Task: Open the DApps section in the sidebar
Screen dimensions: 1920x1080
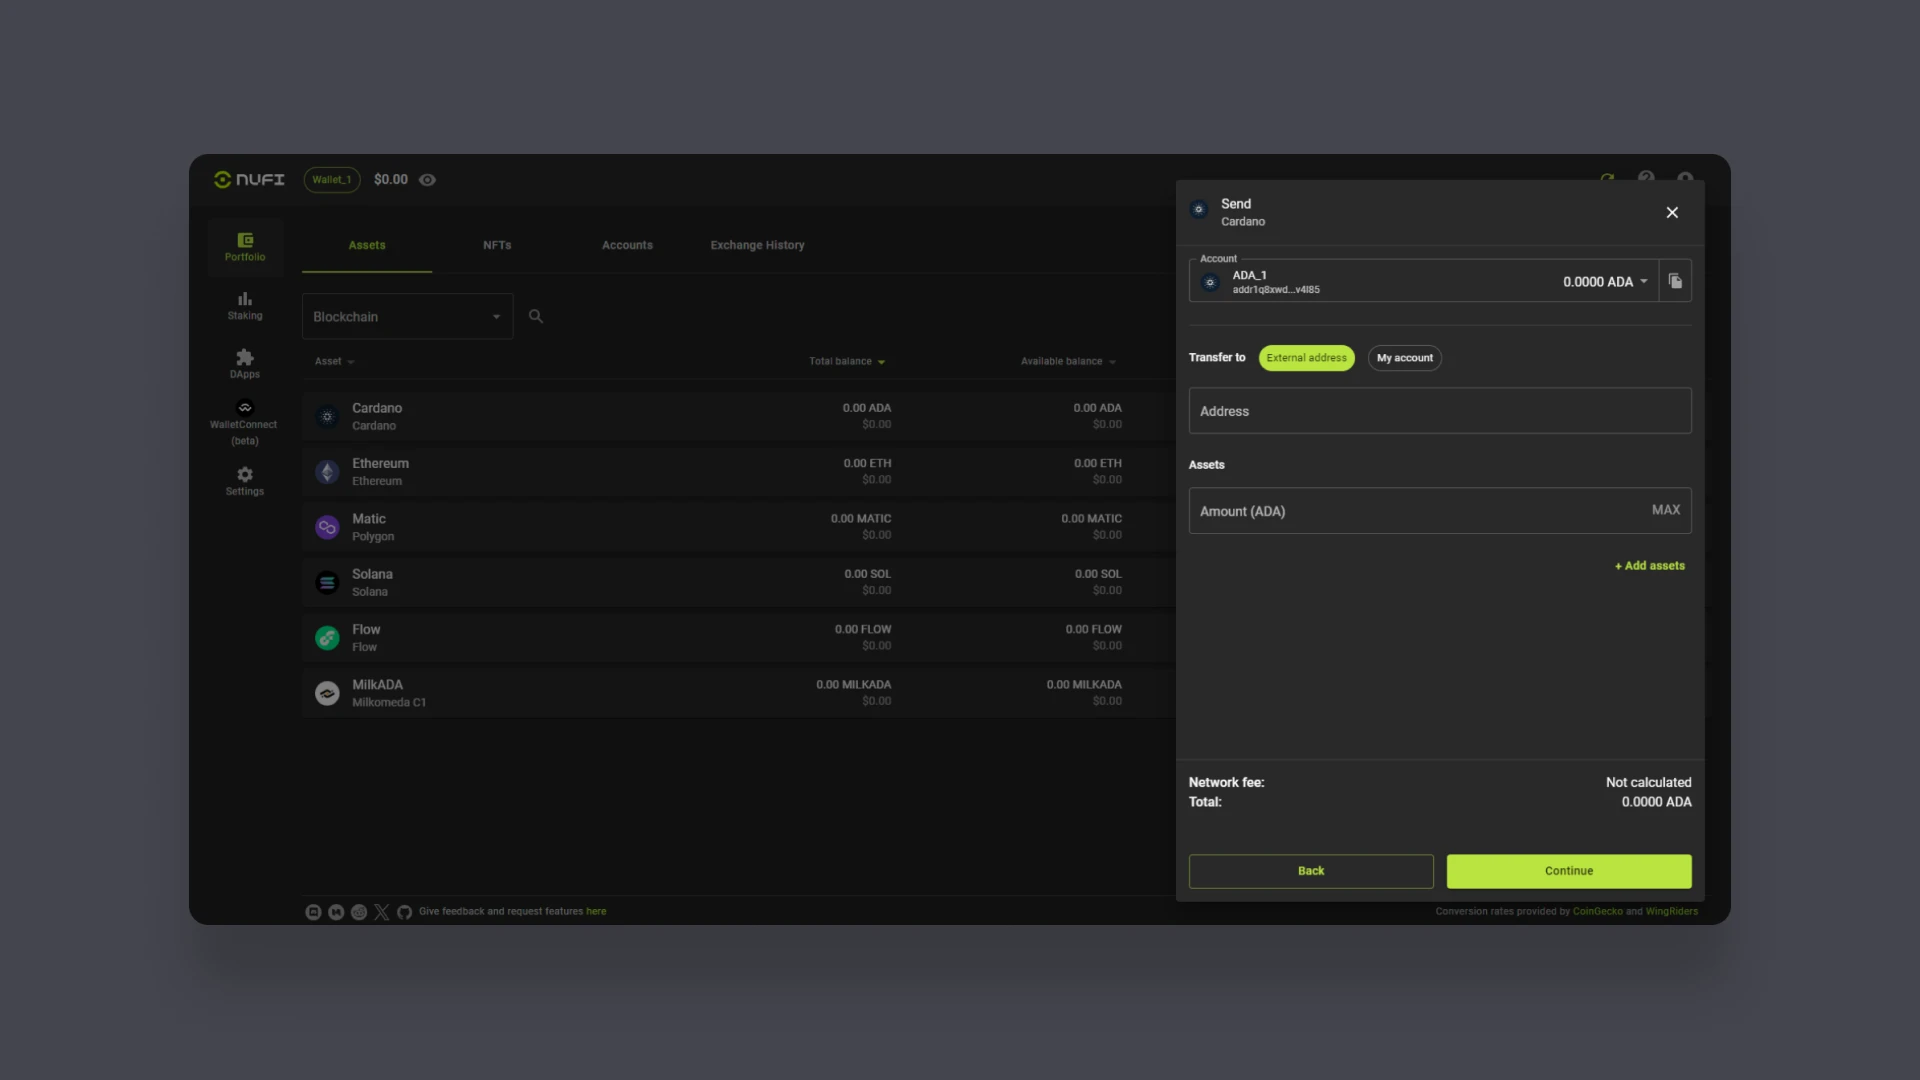Action: point(244,363)
